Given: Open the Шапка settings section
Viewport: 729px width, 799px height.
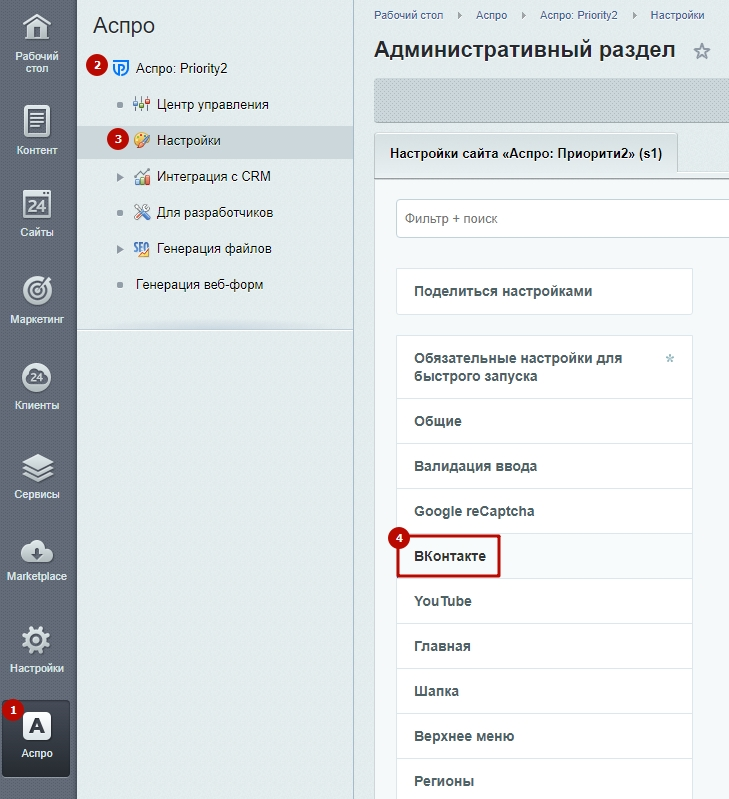Looking at the screenshot, I should click(x=544, y=691).
